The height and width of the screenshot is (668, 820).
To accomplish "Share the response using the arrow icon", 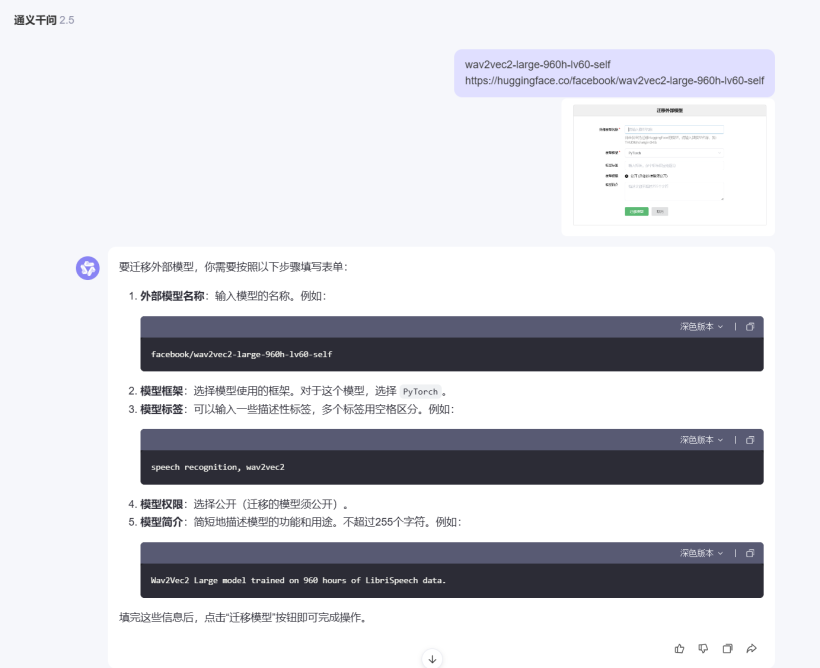I will point(751,649).
